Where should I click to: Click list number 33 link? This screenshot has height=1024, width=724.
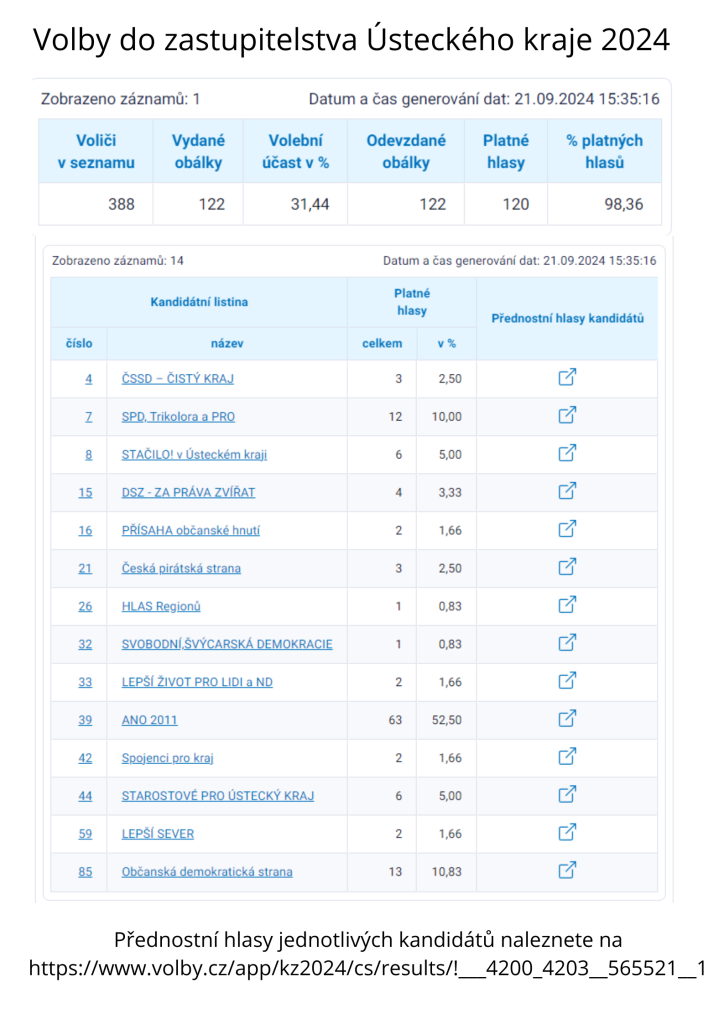(86, 682)
